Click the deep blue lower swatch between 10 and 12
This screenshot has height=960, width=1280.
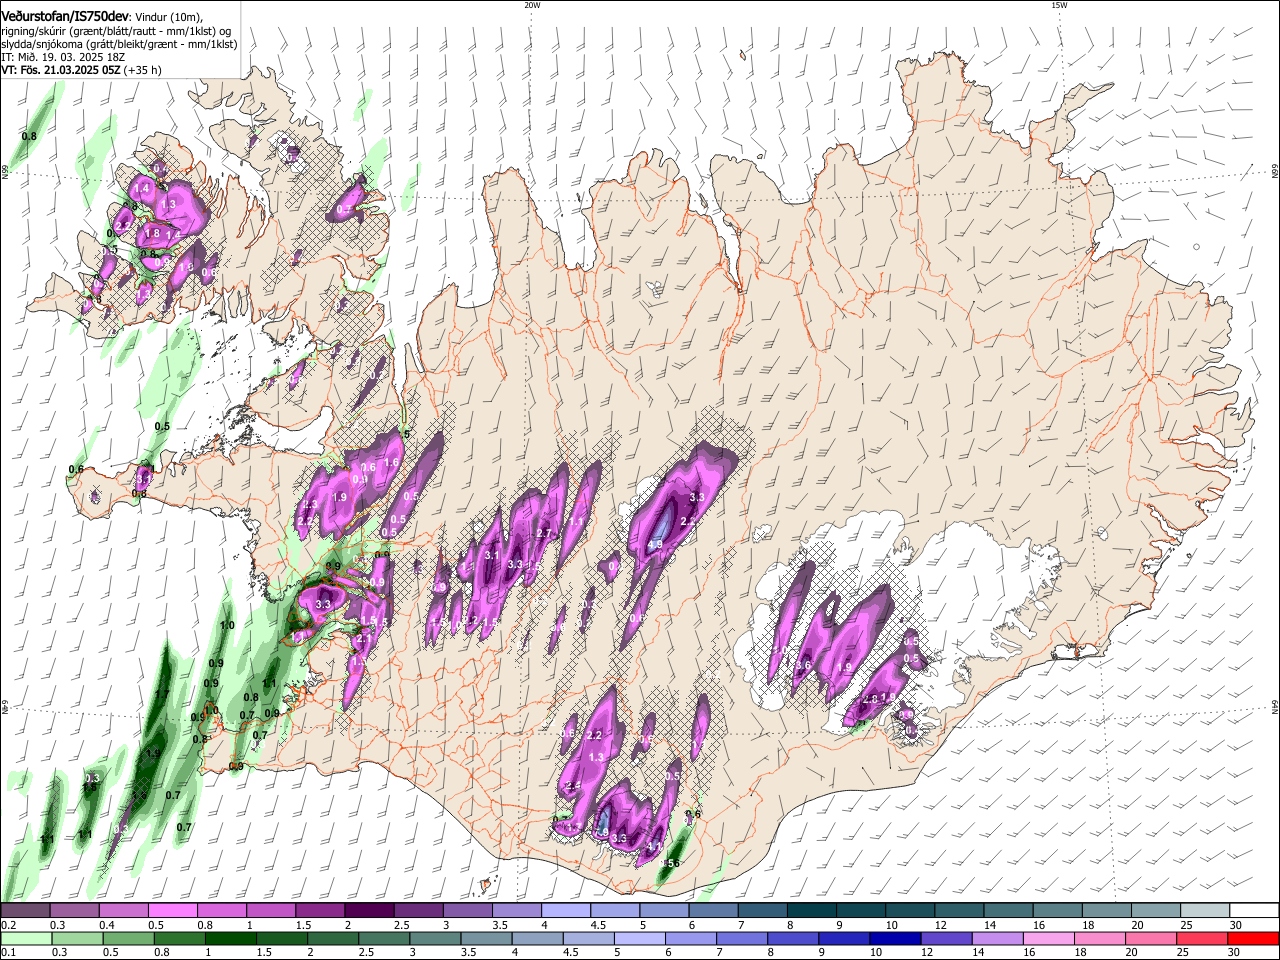(896, 938)
